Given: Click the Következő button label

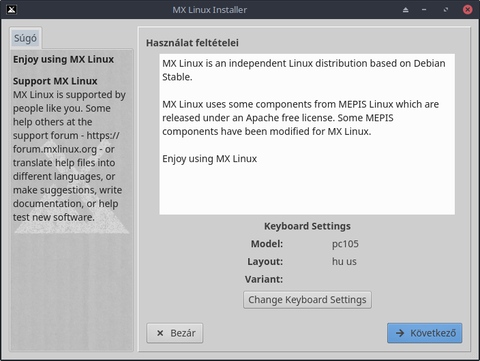Looking at the screenshot, I should [433, 333].
